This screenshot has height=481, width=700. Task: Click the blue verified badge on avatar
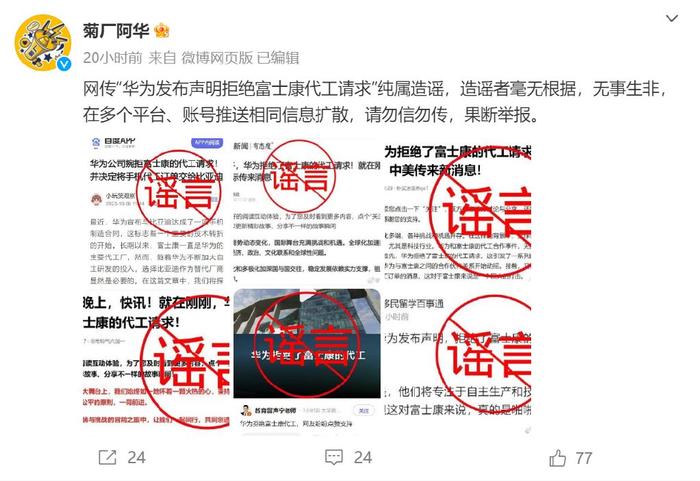point(65,64)
